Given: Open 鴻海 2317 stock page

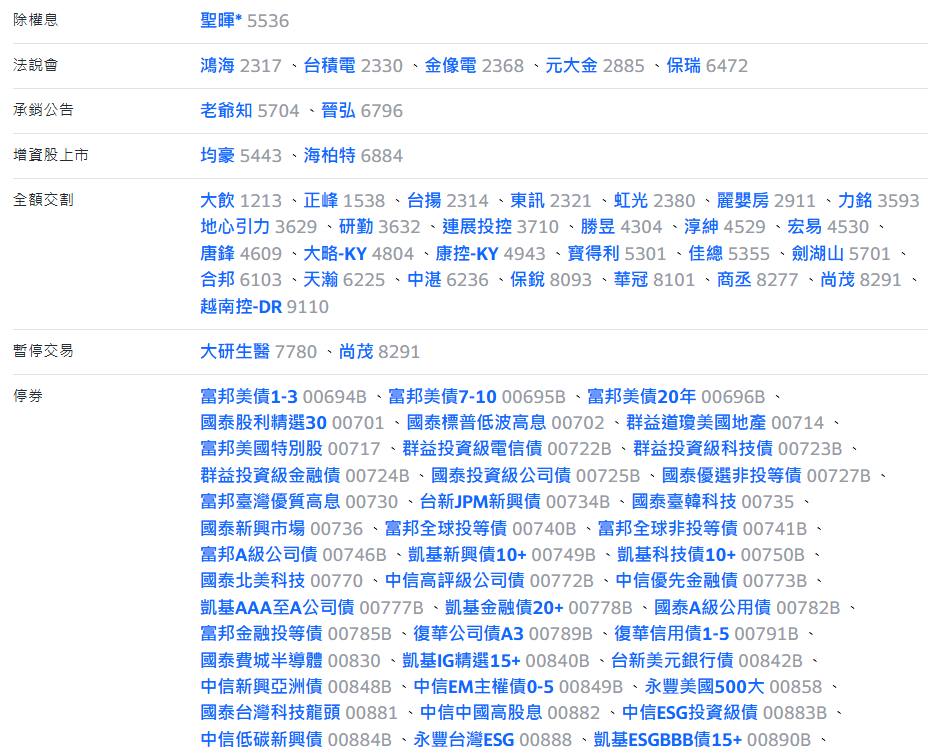Looking at the screenshot, I should (x=241, y=66).
